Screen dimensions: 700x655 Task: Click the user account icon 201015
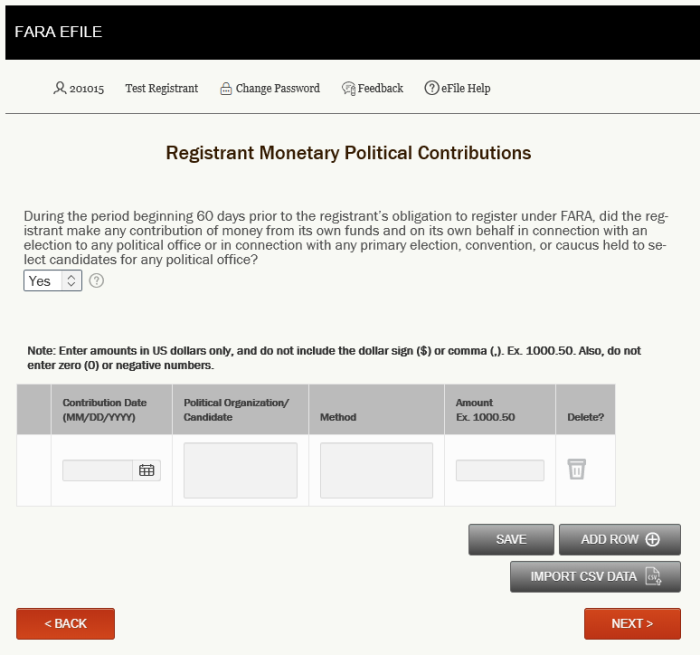coord(59,88)
